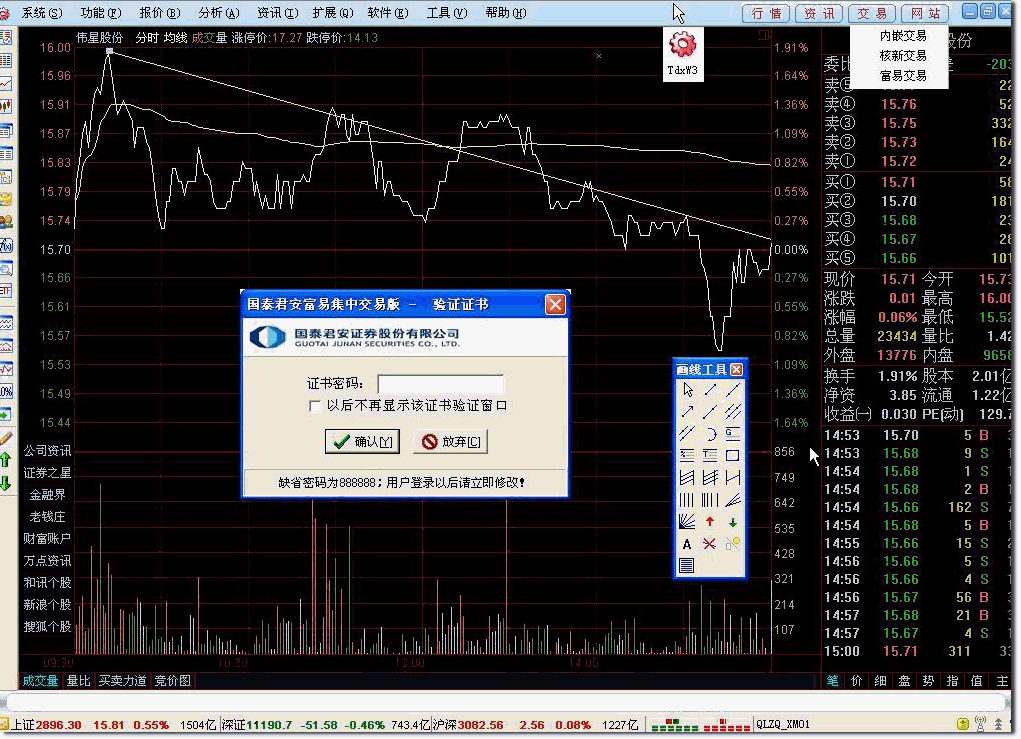This screenshot has width=1021, height=739.
Task: Check 以后不再显示该证书验证窗口 checkbox
Action: [x=315, y=406]
